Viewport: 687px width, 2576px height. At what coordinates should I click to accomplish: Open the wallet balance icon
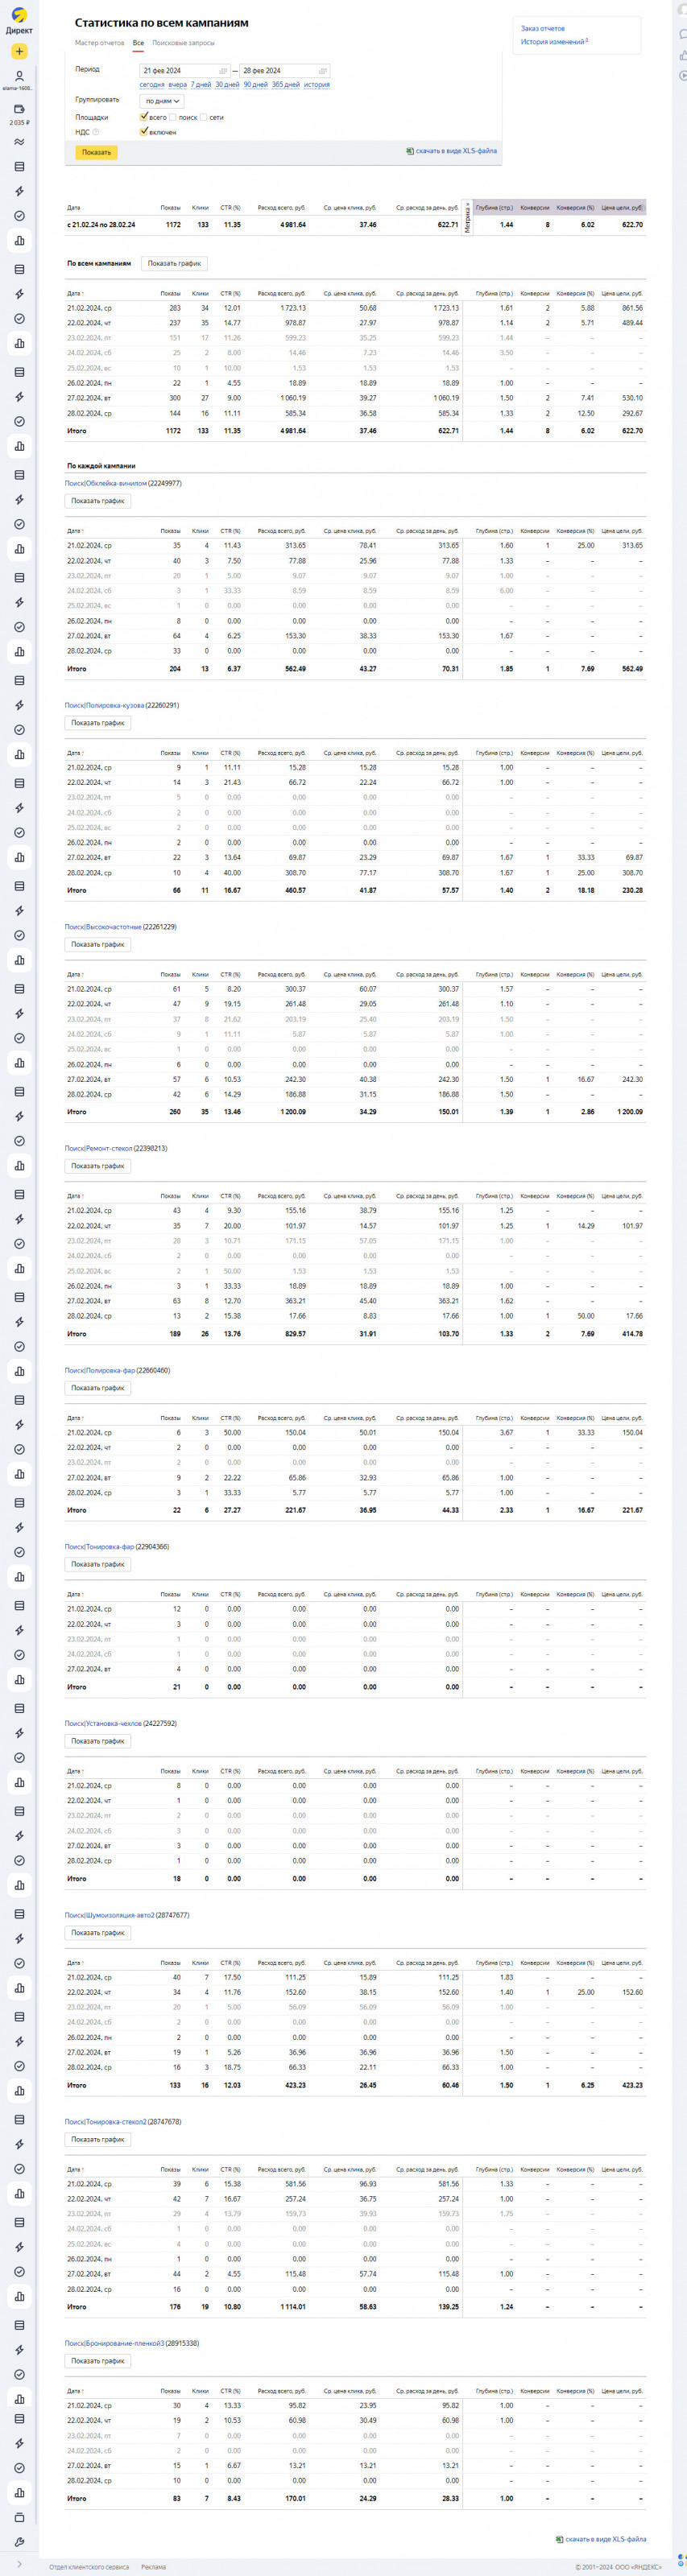pos(19,109)
